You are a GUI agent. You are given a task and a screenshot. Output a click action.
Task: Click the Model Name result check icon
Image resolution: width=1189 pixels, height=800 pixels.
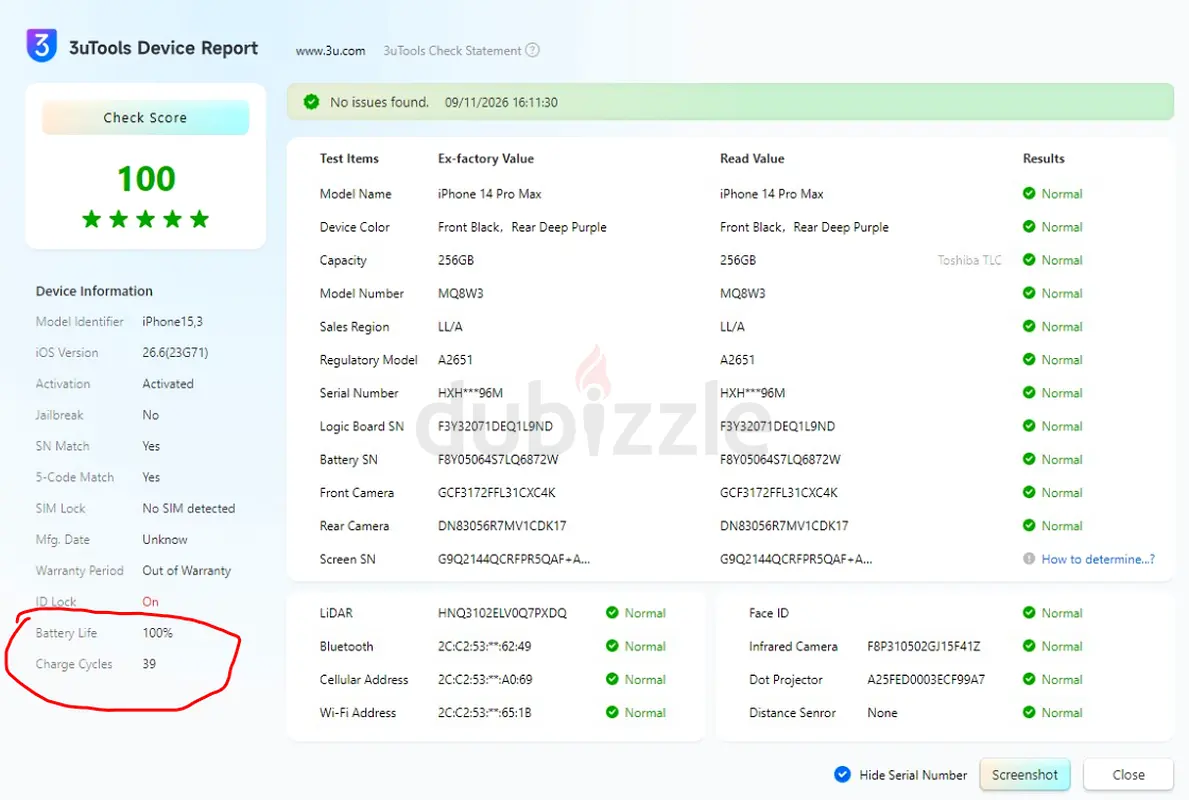point(1029,193)
